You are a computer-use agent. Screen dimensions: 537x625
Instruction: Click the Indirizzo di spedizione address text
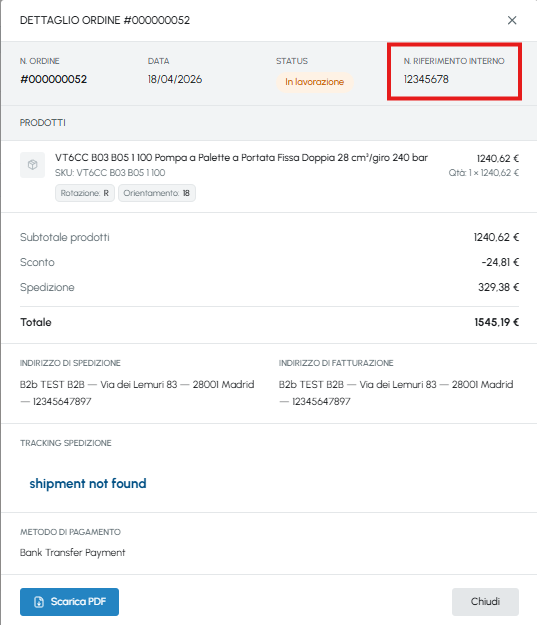[137, 393]
